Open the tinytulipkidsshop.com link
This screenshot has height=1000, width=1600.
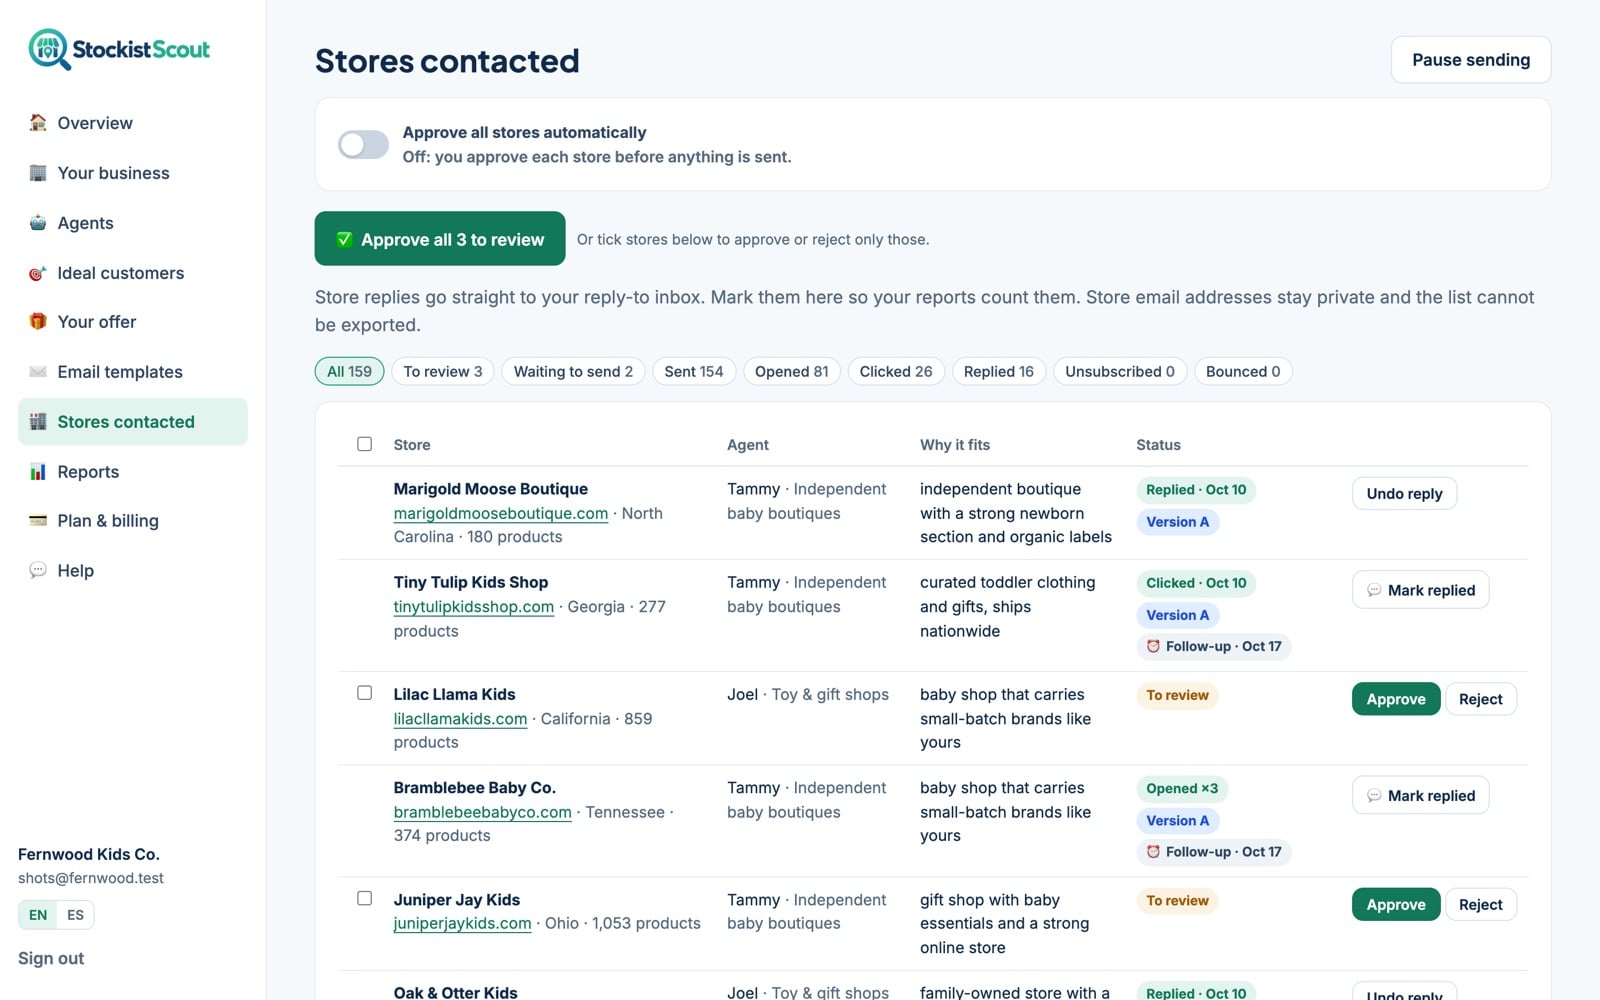click(x=474, y=607)
